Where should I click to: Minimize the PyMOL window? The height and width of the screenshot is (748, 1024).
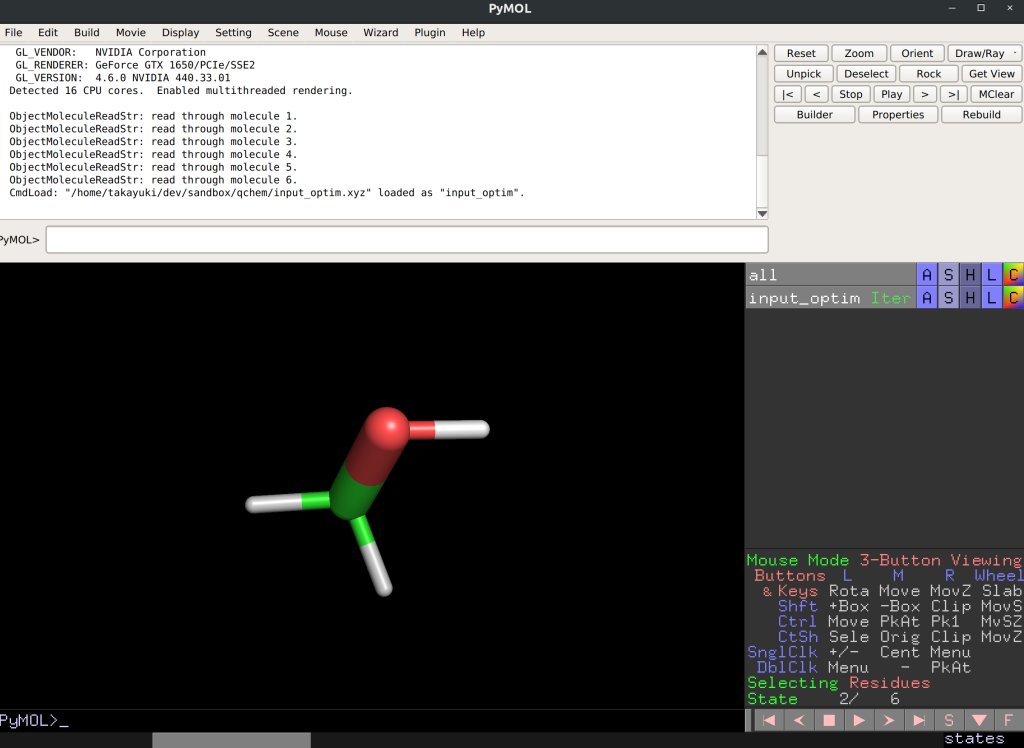tap(952, 8)
